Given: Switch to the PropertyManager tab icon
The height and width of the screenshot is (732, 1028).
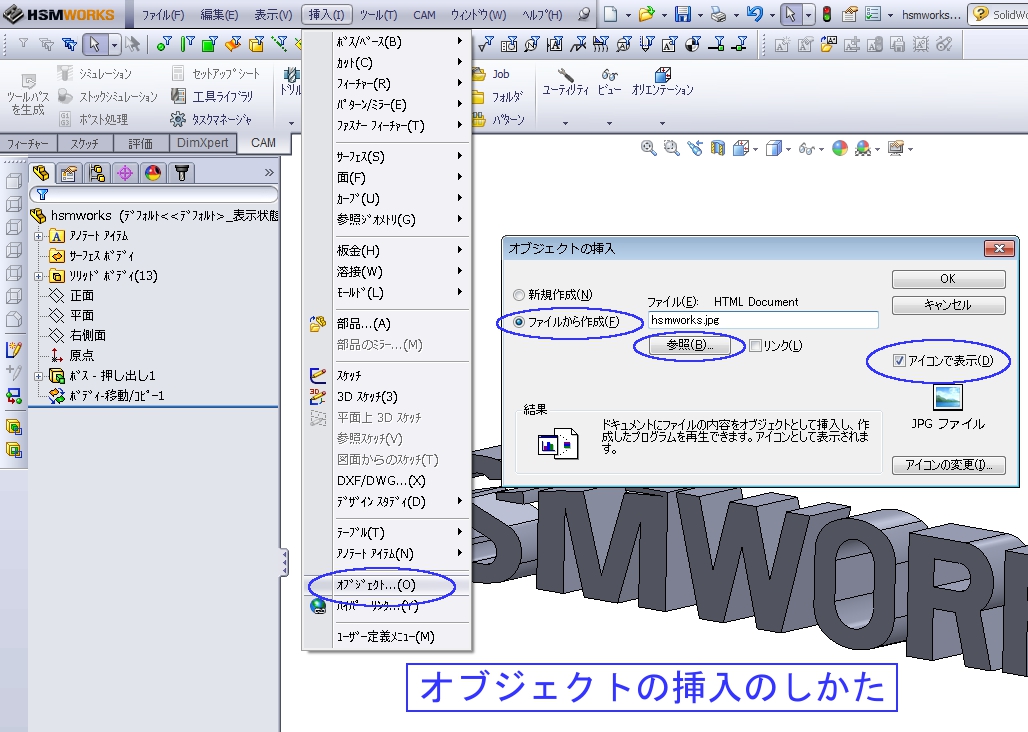Looking at the screenshot, I should point(69,173).
